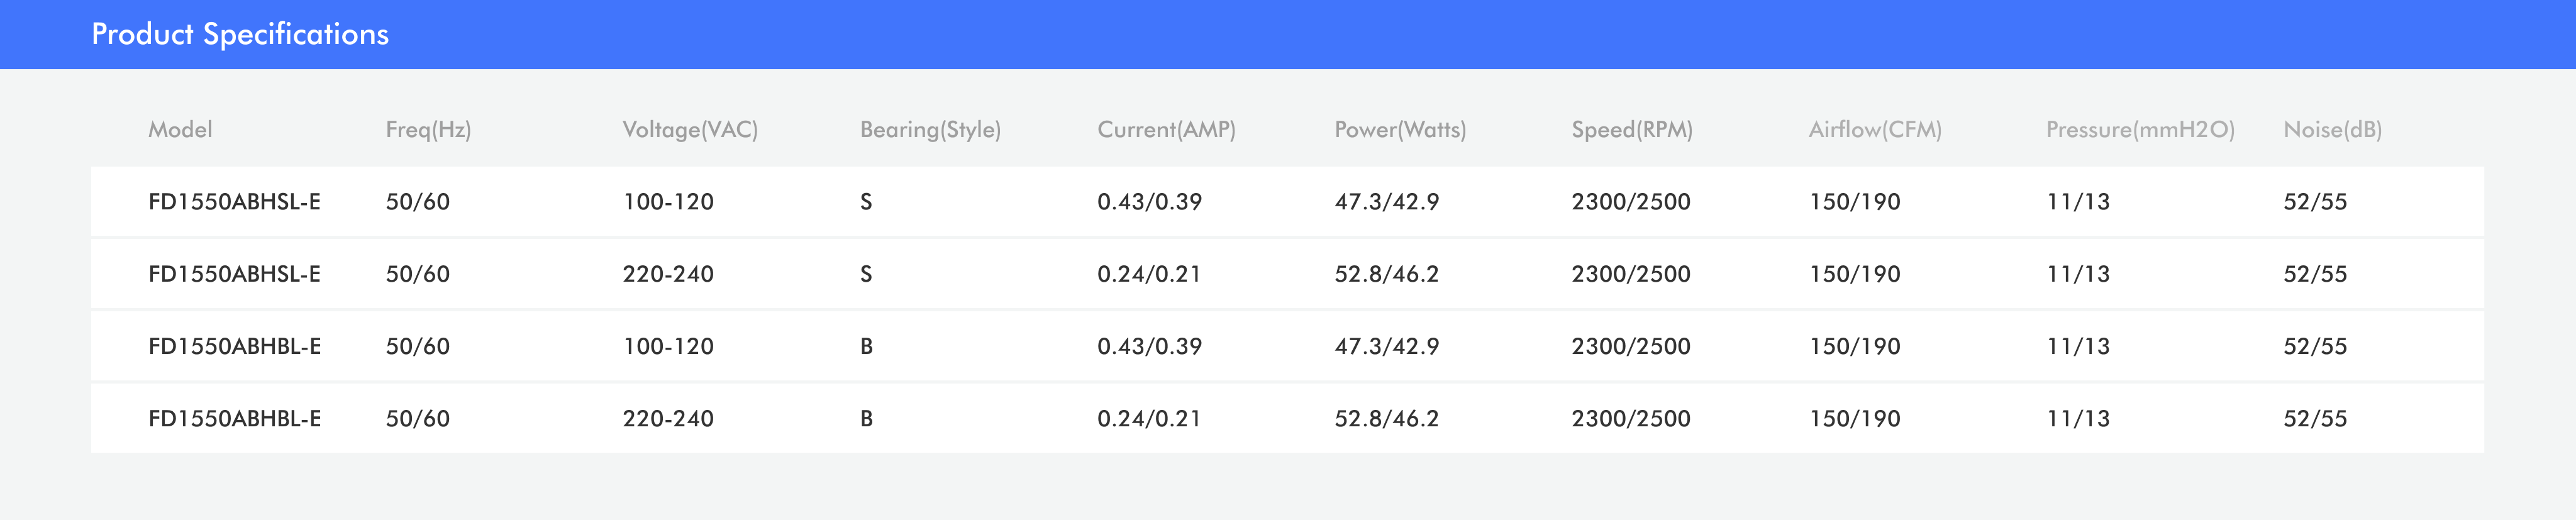This screenshot has height=520, width=2576.
Task: Click 0.43/0.39 current in the FD1550ABHBL-E row
Action: (x=1149, y=347)
